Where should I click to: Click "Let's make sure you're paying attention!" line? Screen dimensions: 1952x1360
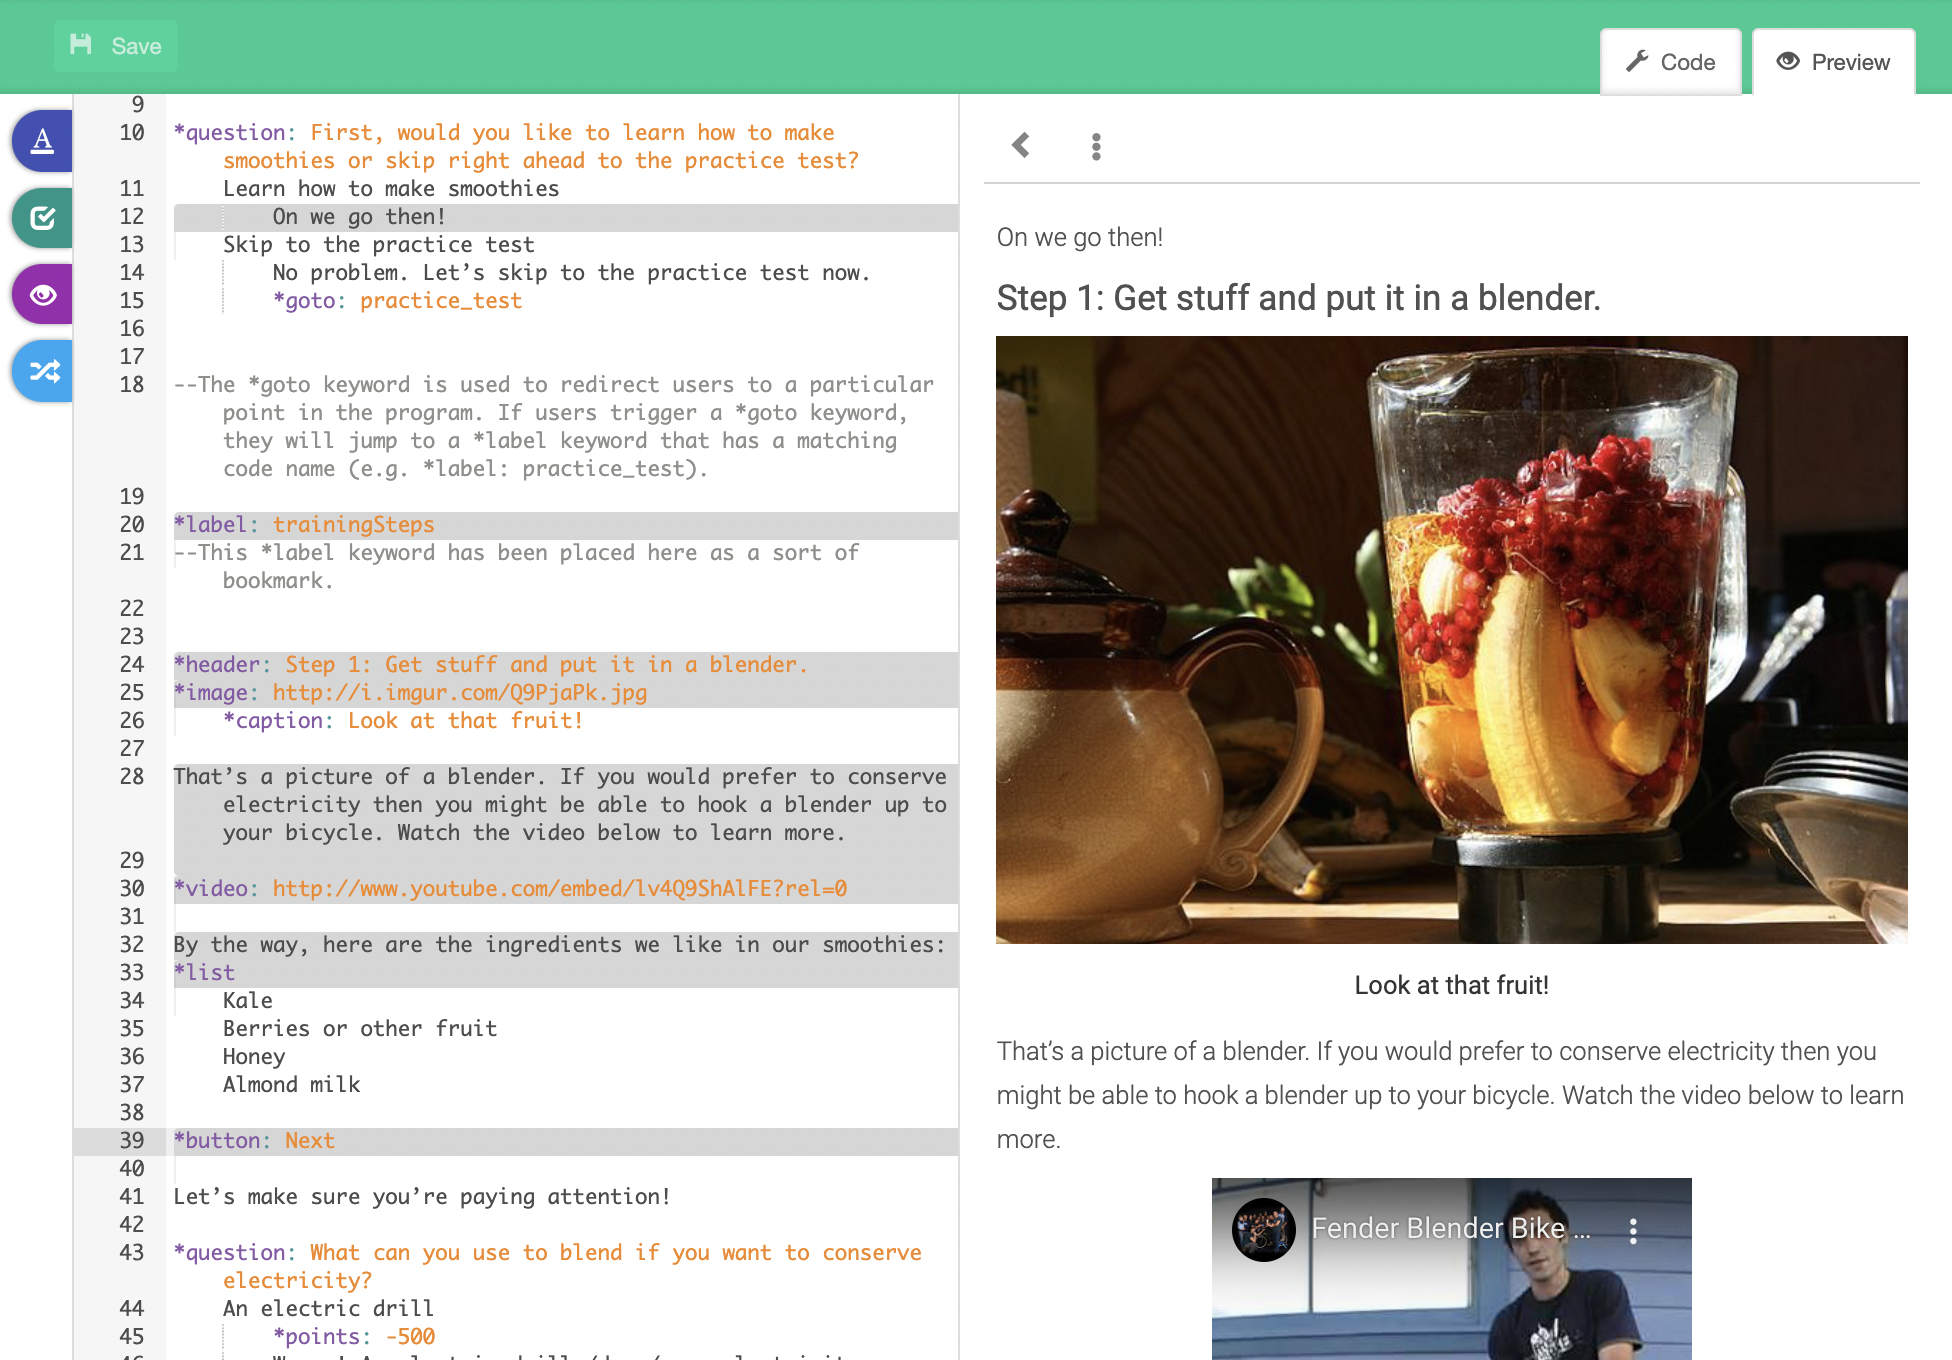coord(422,1197)
